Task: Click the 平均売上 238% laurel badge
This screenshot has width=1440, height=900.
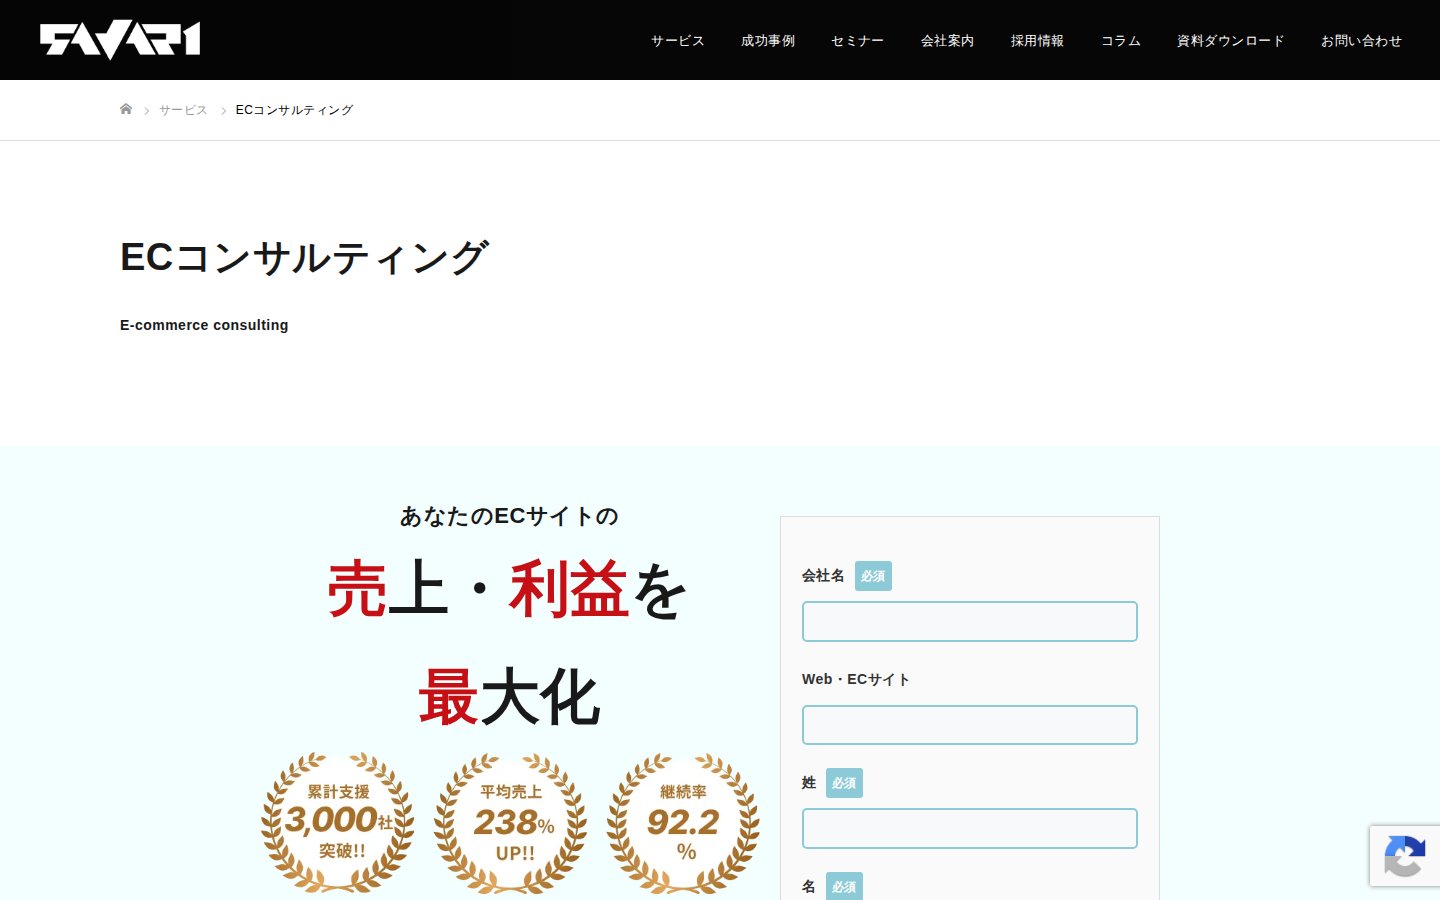Action: [x=511, y=822]
